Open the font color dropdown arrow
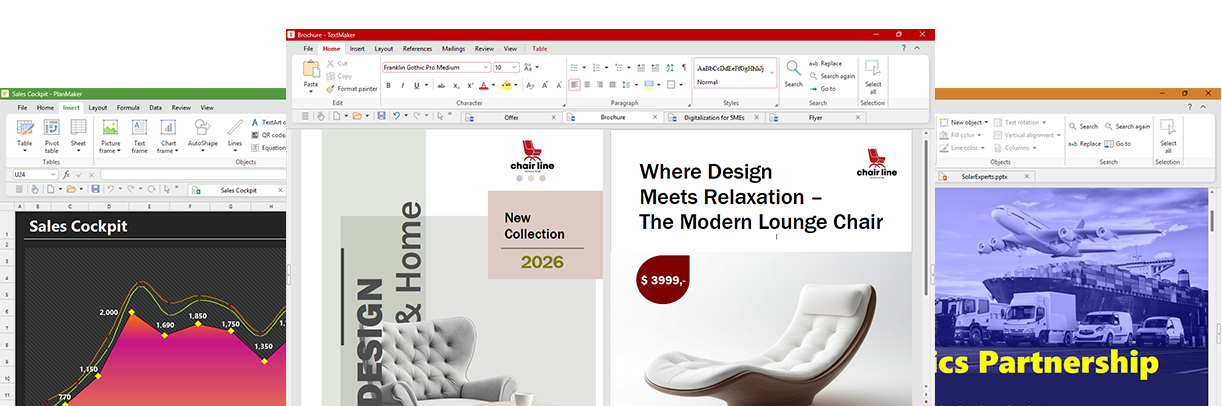Viewport: 1222px width, 406px height. 493,86
